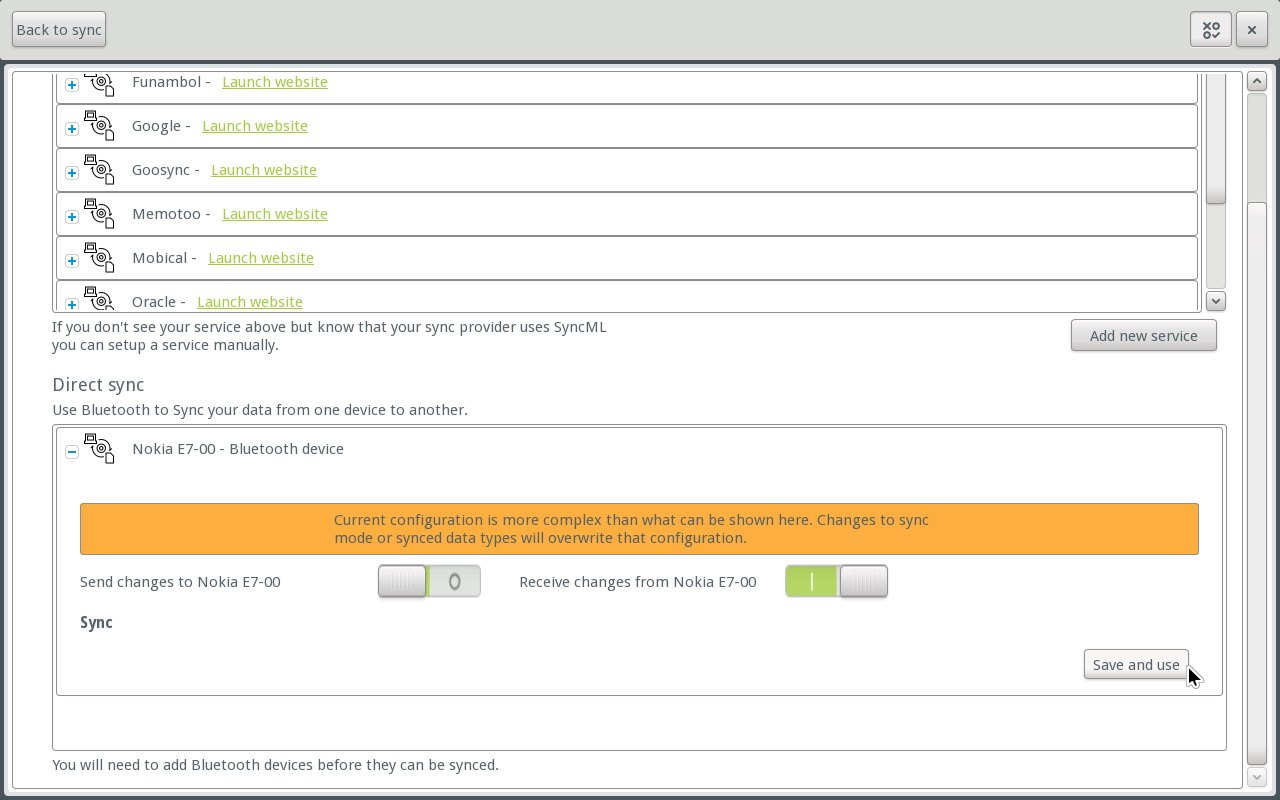The height and width of the screenshot is (800, 1280).
Task: Click the Memotoo service name
Action: click(166, 214)
